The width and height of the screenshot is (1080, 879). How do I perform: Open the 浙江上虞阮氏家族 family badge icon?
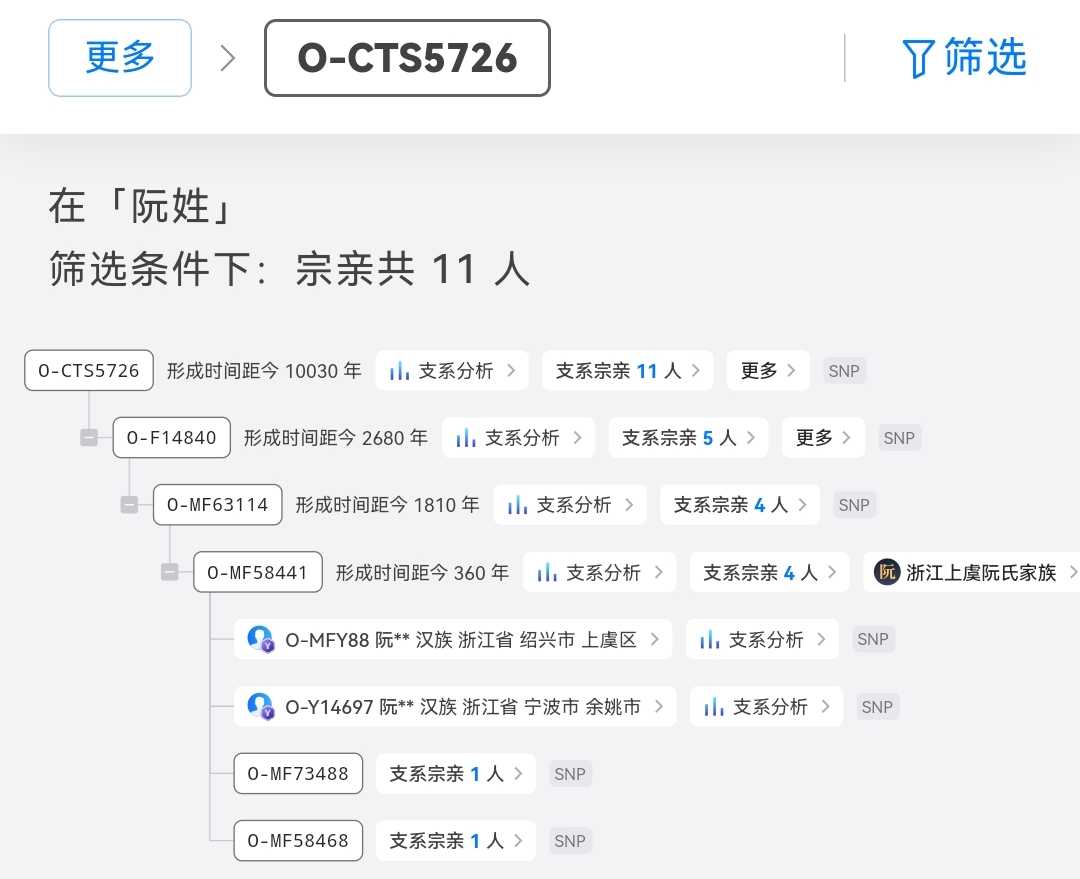point(887,572)
